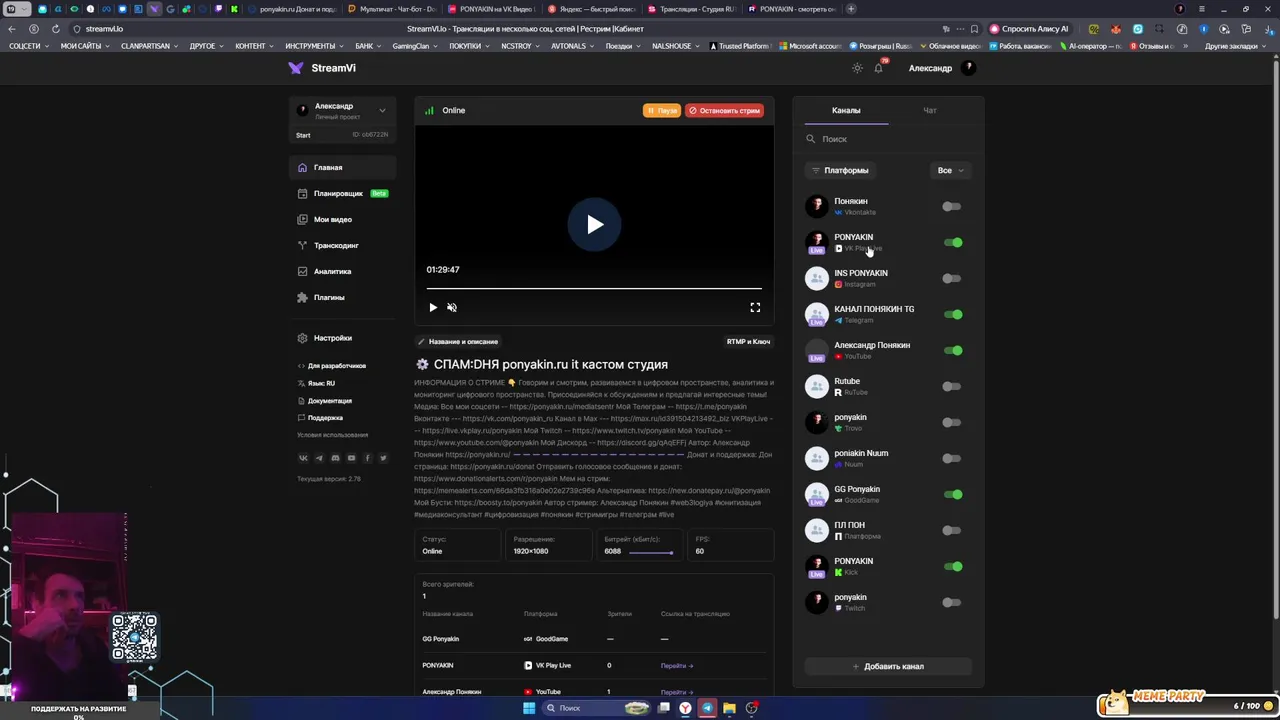This screenshot has width=1280, height=720.
Task: Unmute the player volume icon
Action: pyautogui.click(x=452, y=308)
